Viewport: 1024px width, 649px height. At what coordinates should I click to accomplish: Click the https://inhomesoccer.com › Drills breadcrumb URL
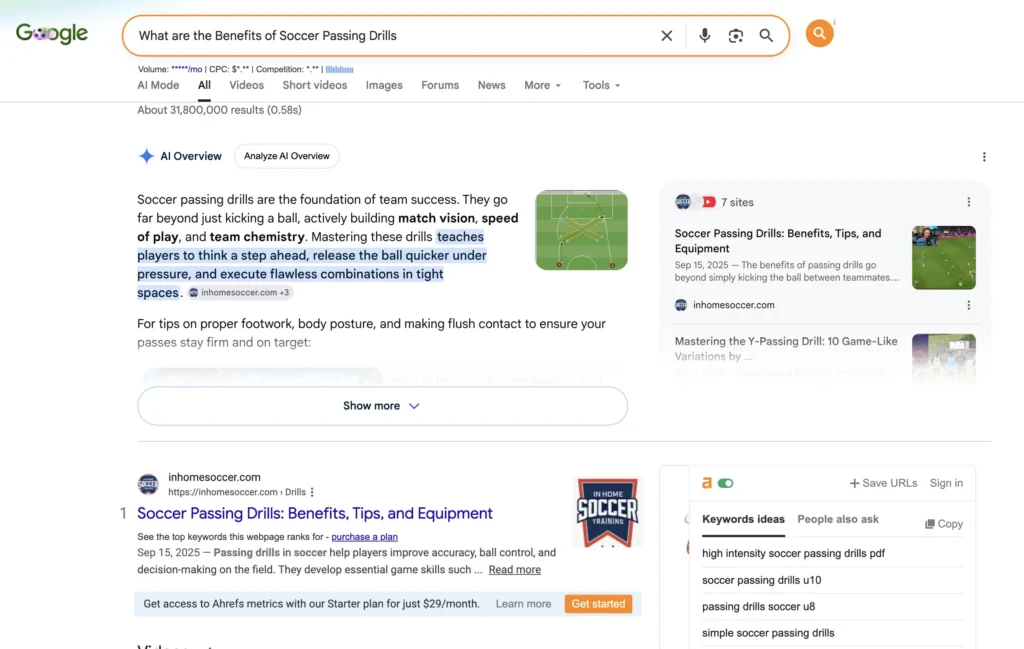[x=236, y=492]
